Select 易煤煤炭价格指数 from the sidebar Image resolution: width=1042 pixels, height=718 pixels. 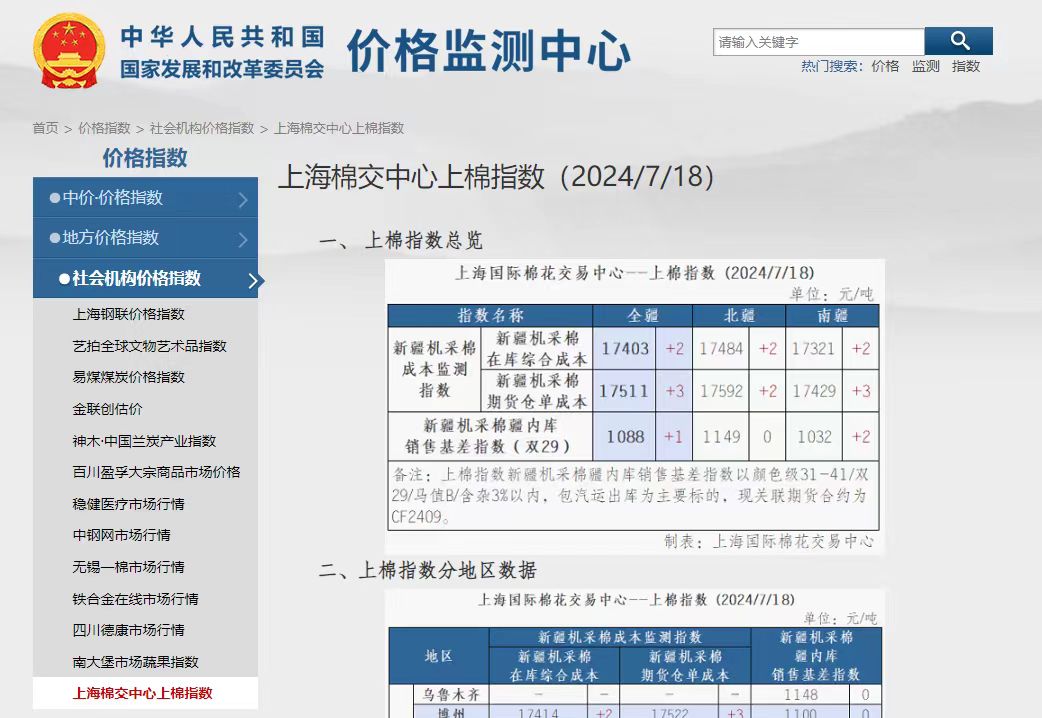point(128,377)
